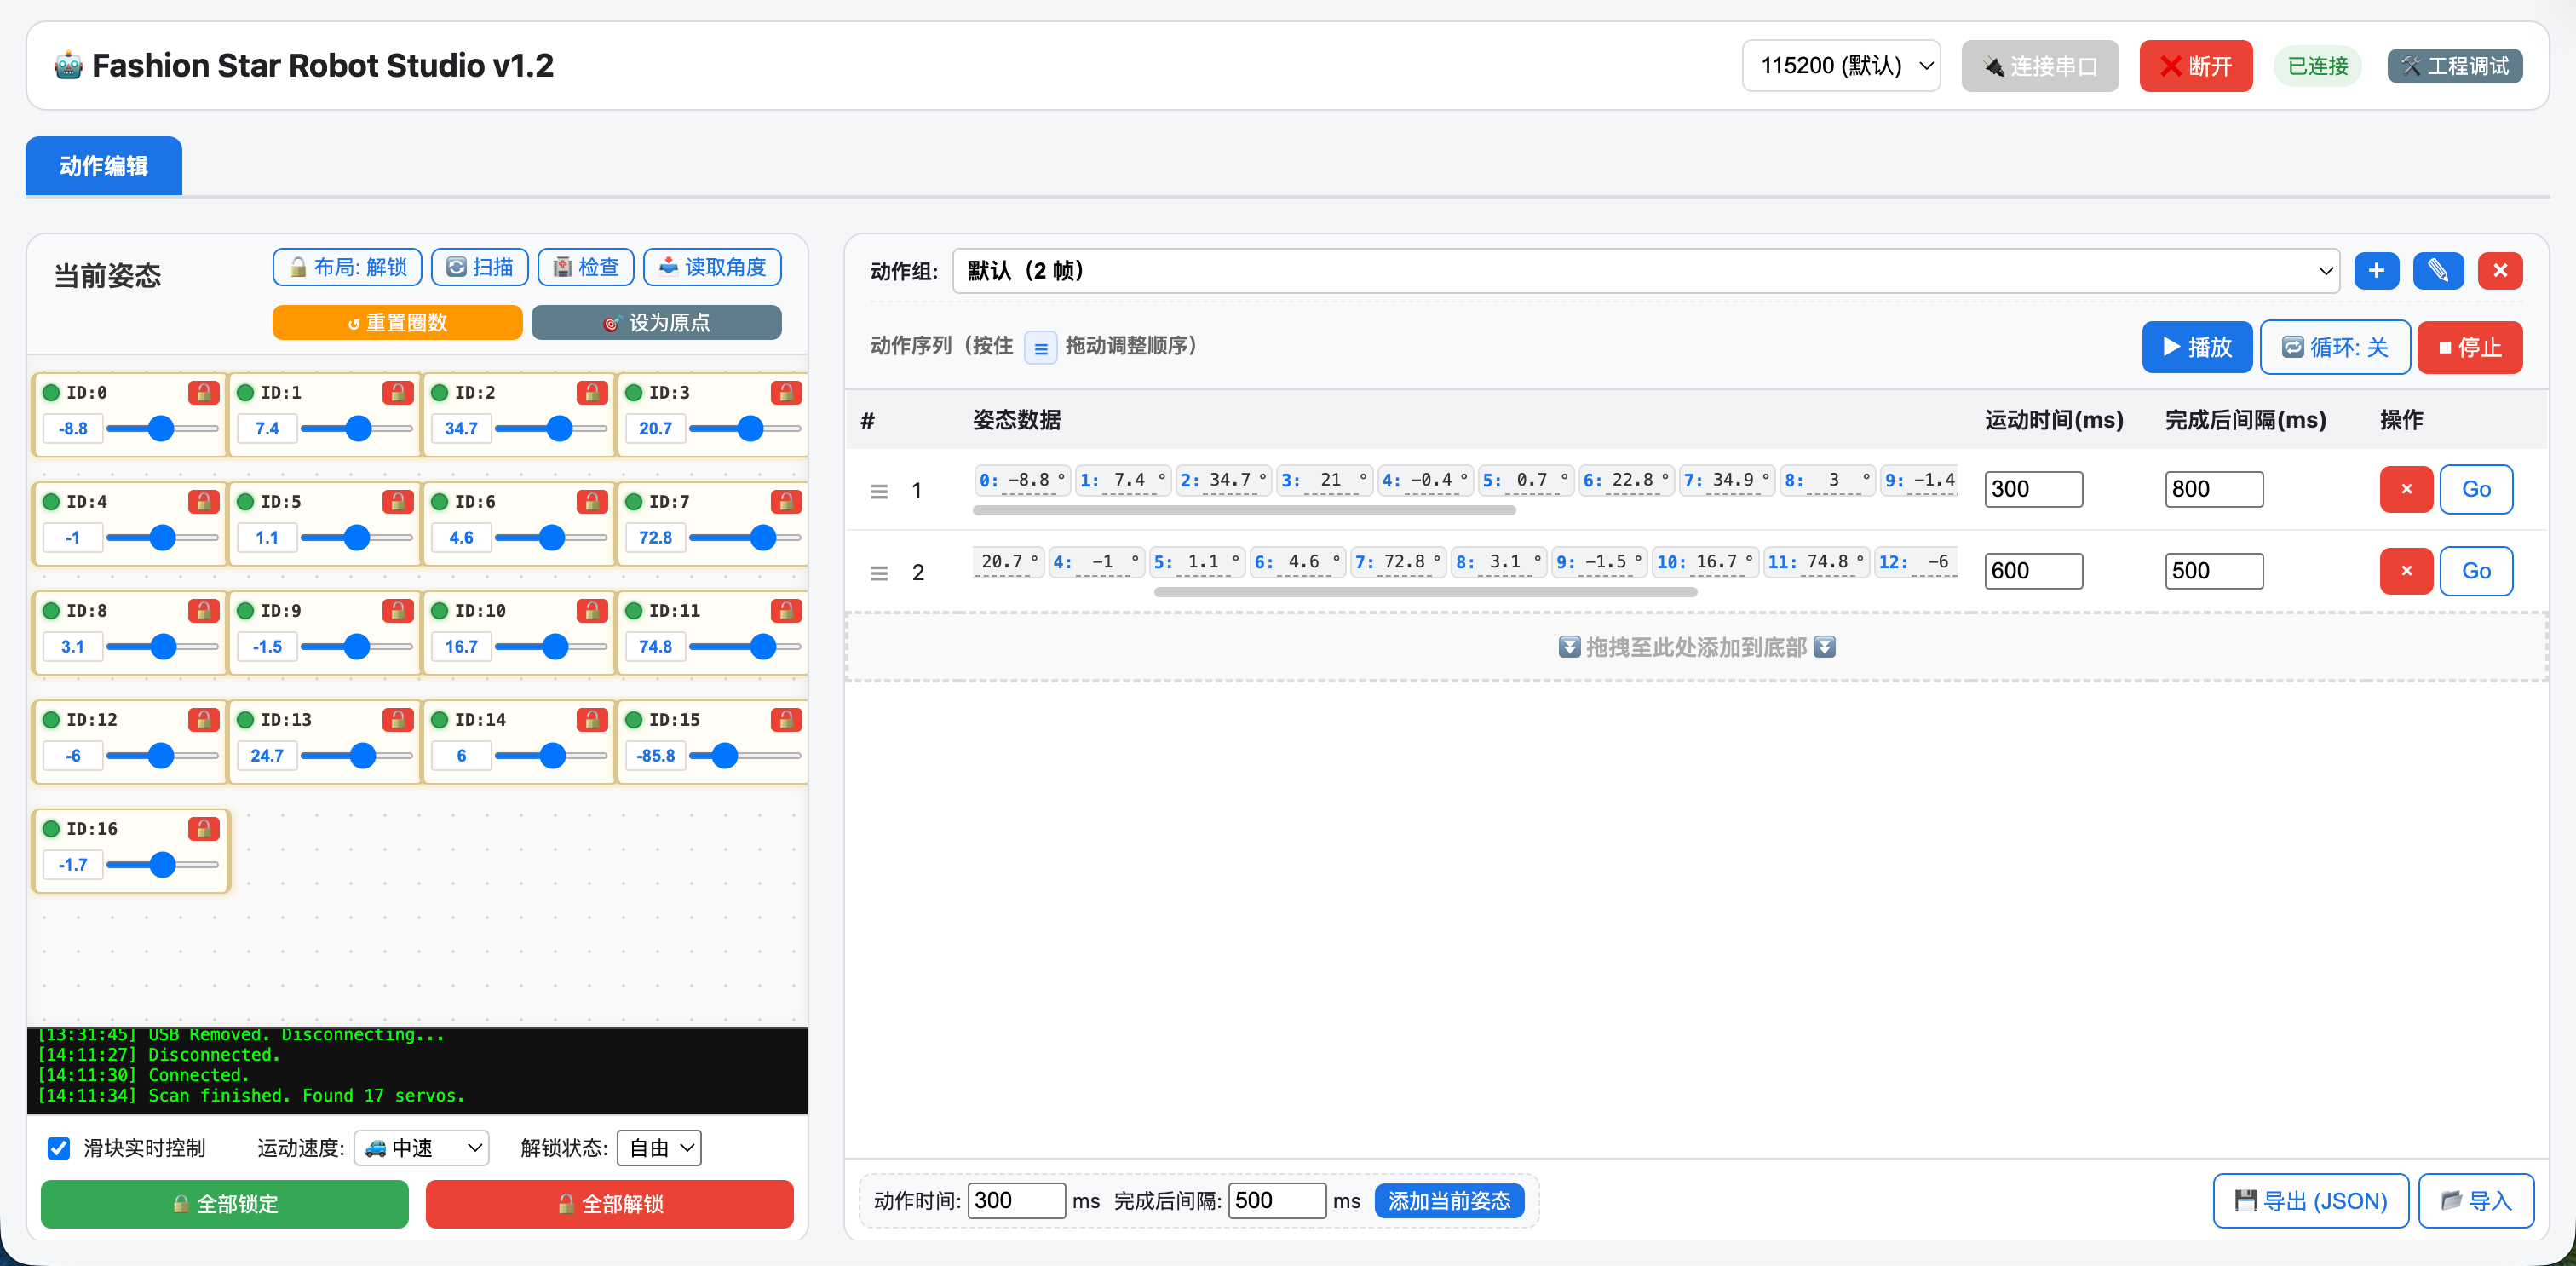Toggle loop mode button (循环: 关)
The width and height of the screenshot is (2576, 1266).
point(2334,347)
